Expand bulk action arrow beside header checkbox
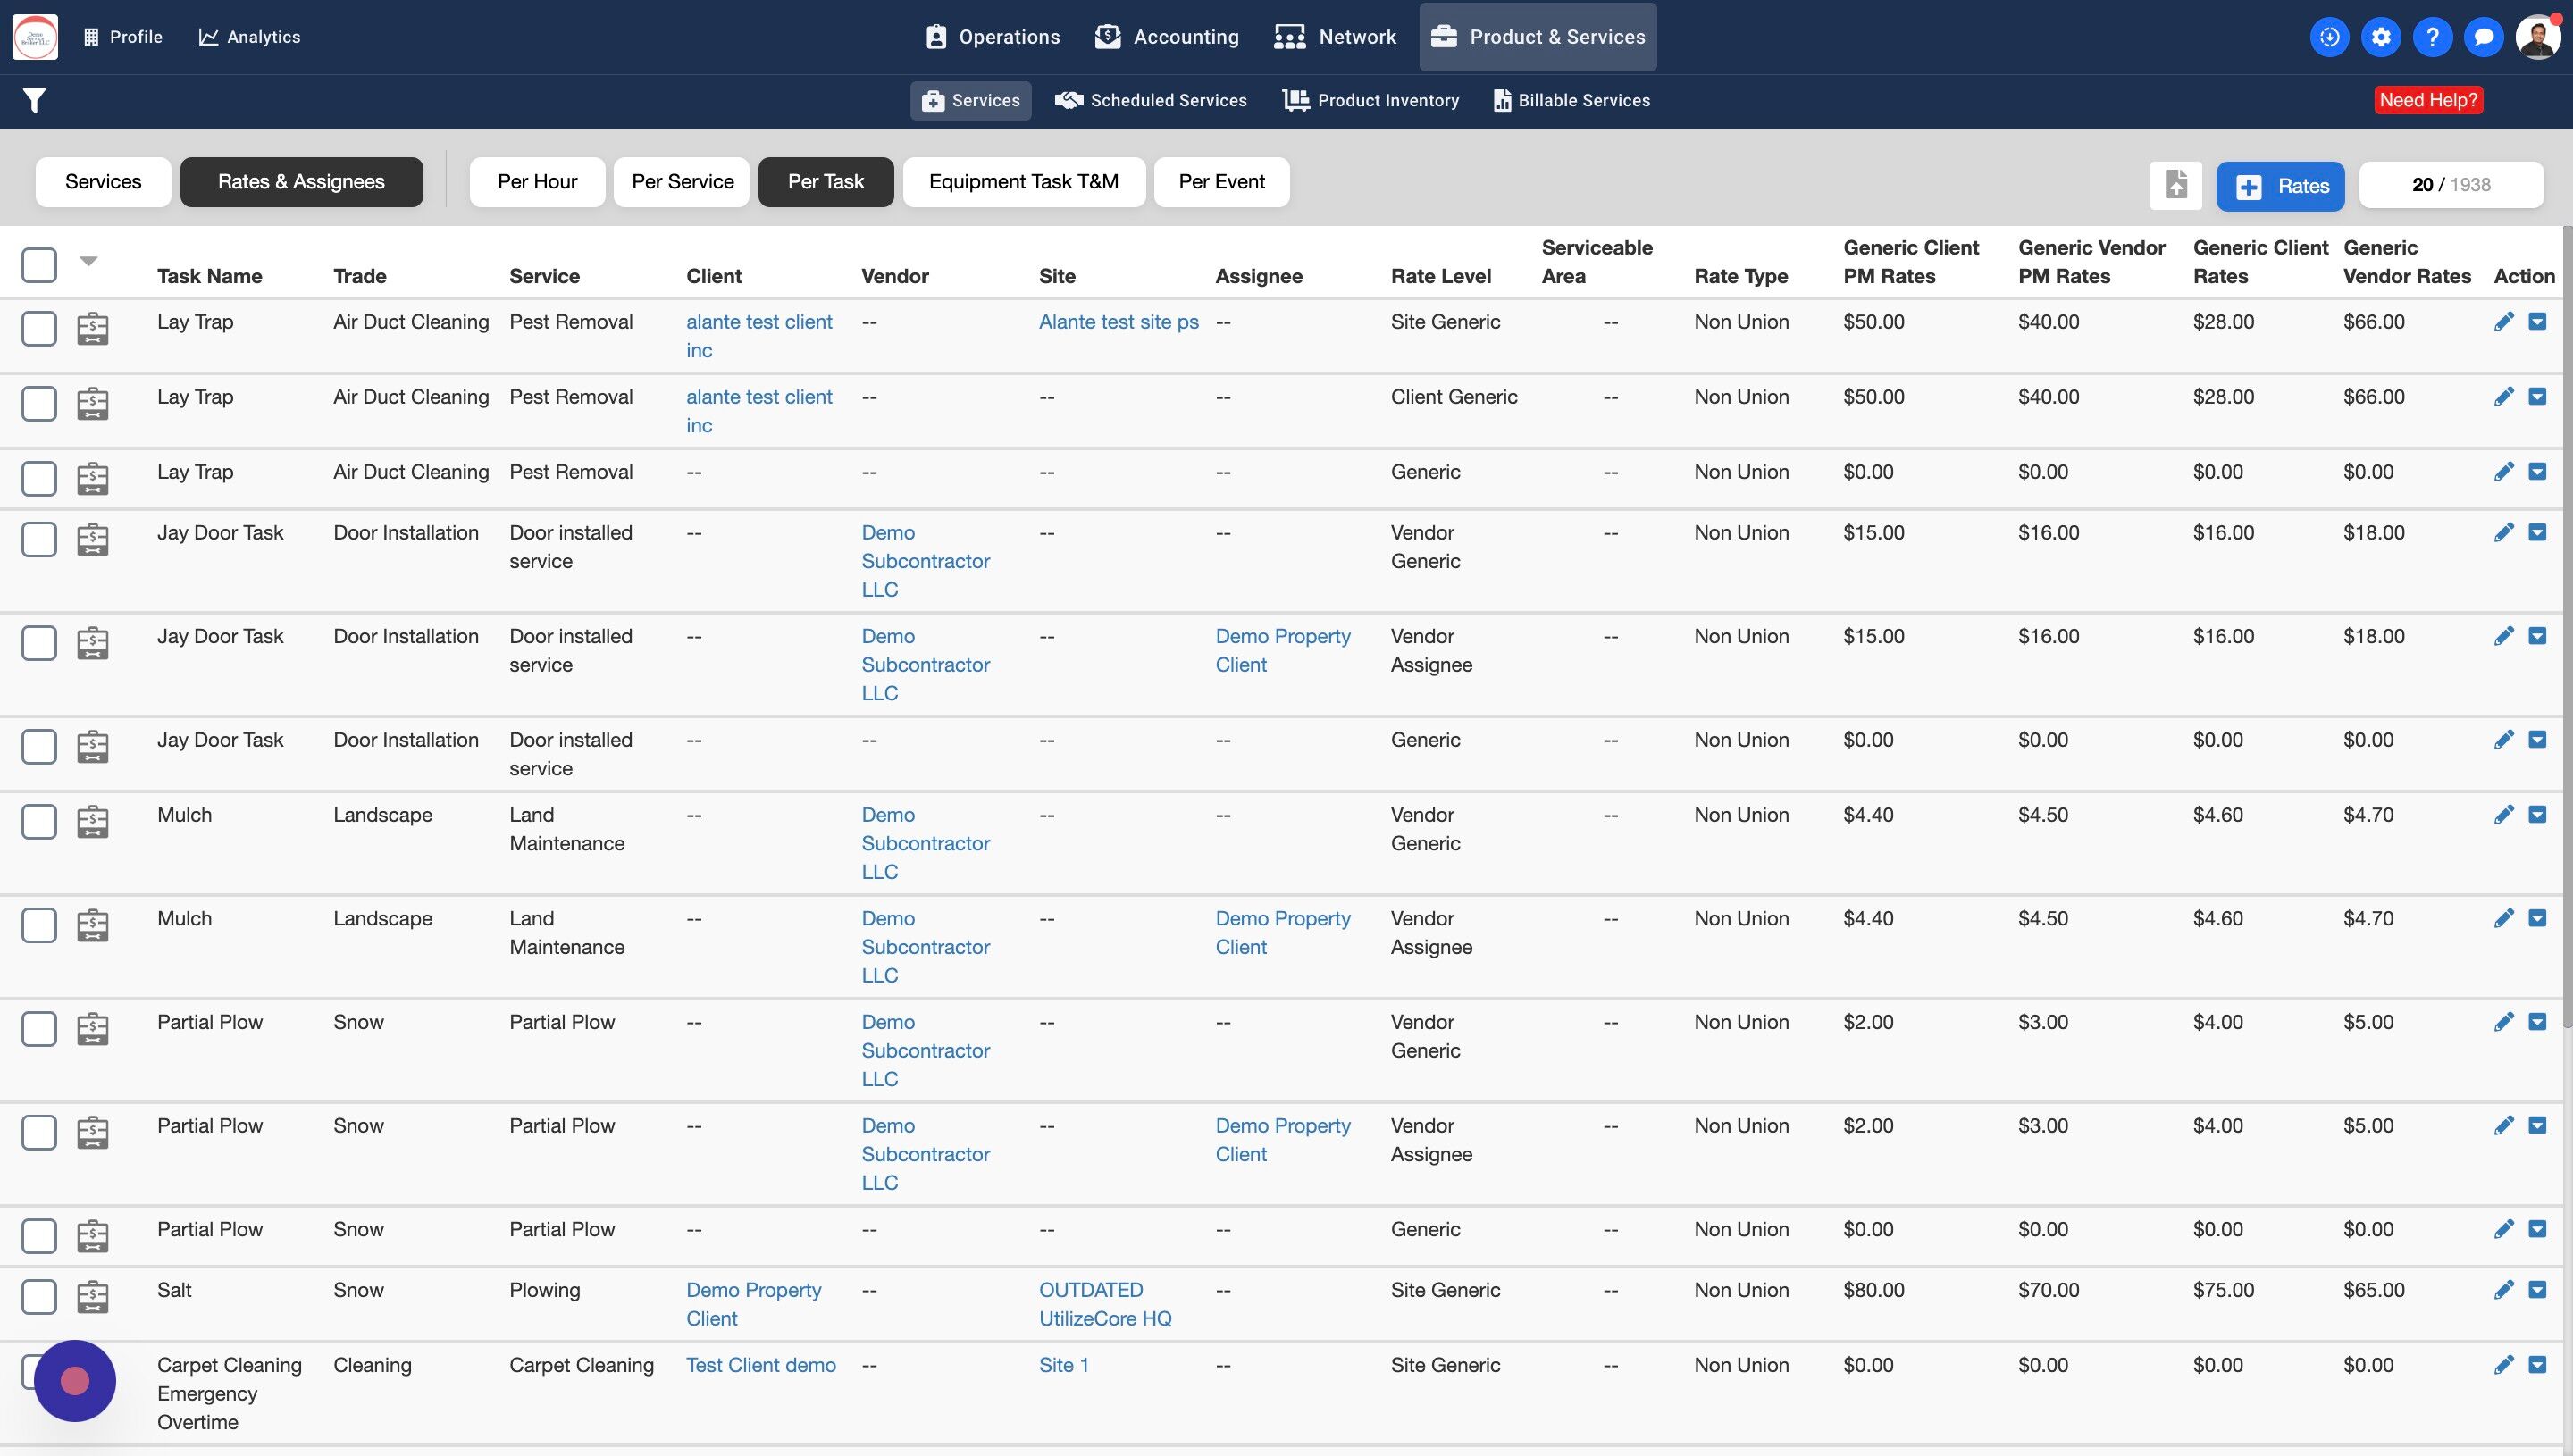The width and height of the screenshot is (2573, 1456). [x=88, y=261]
